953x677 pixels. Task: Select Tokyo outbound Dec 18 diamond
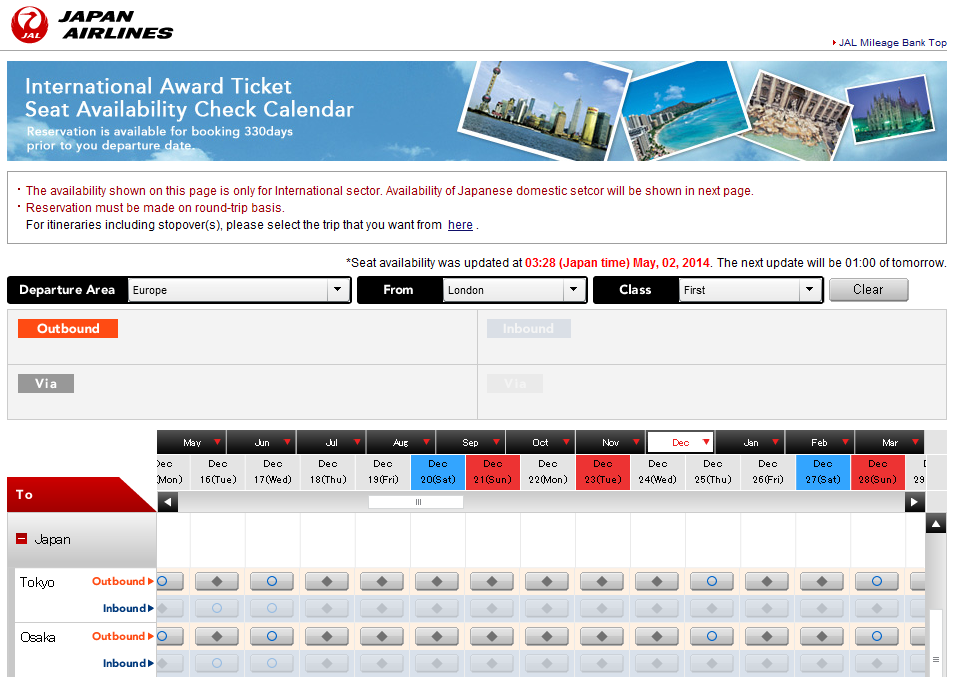click(x=327, y=582)
